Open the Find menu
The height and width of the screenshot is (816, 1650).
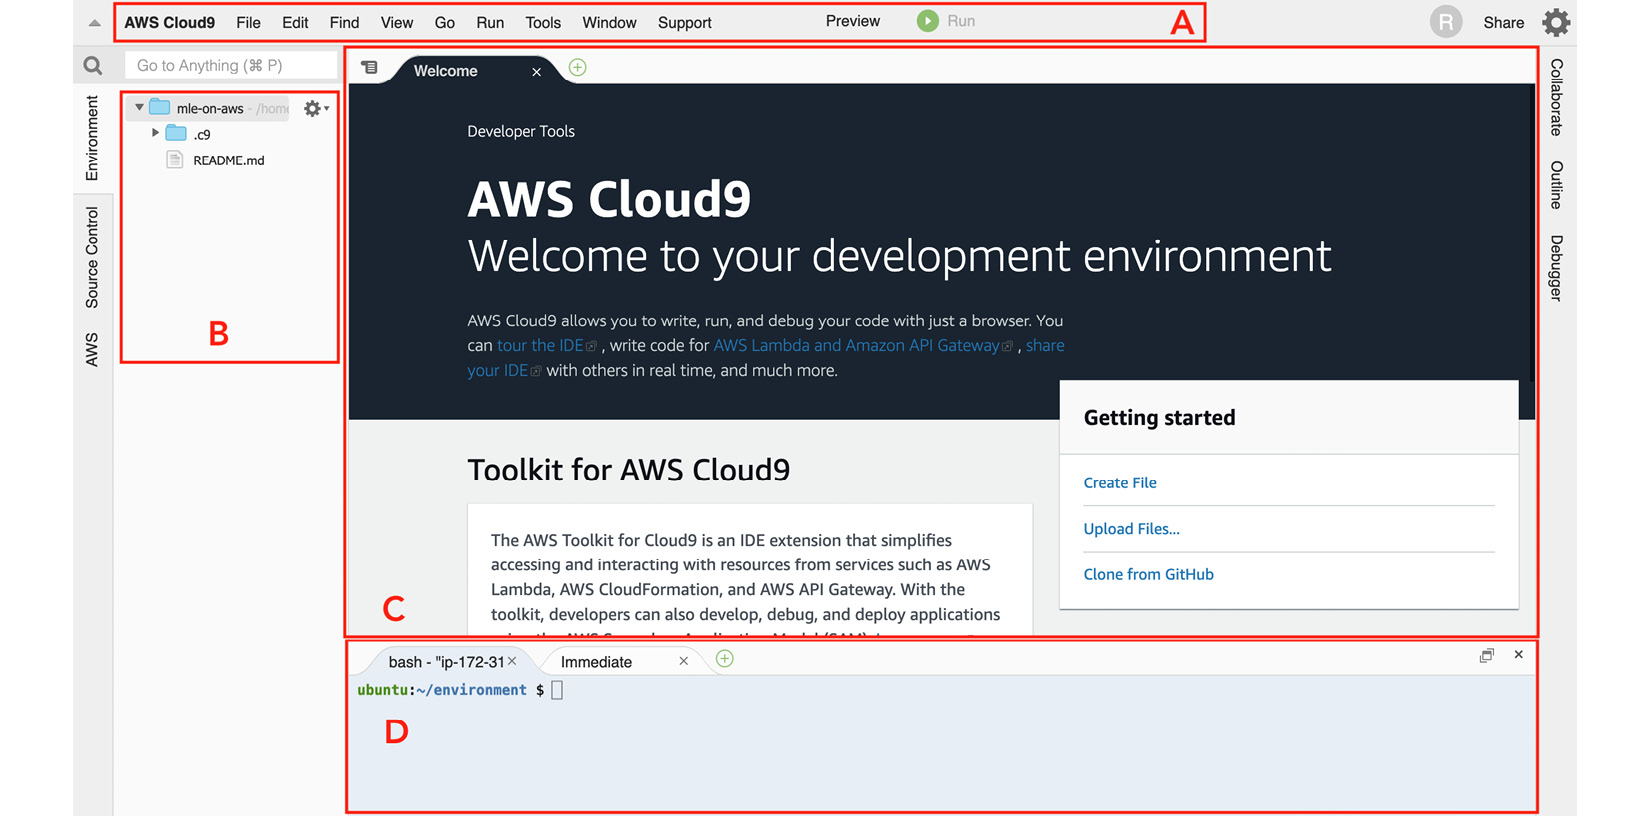click(344, 22)
